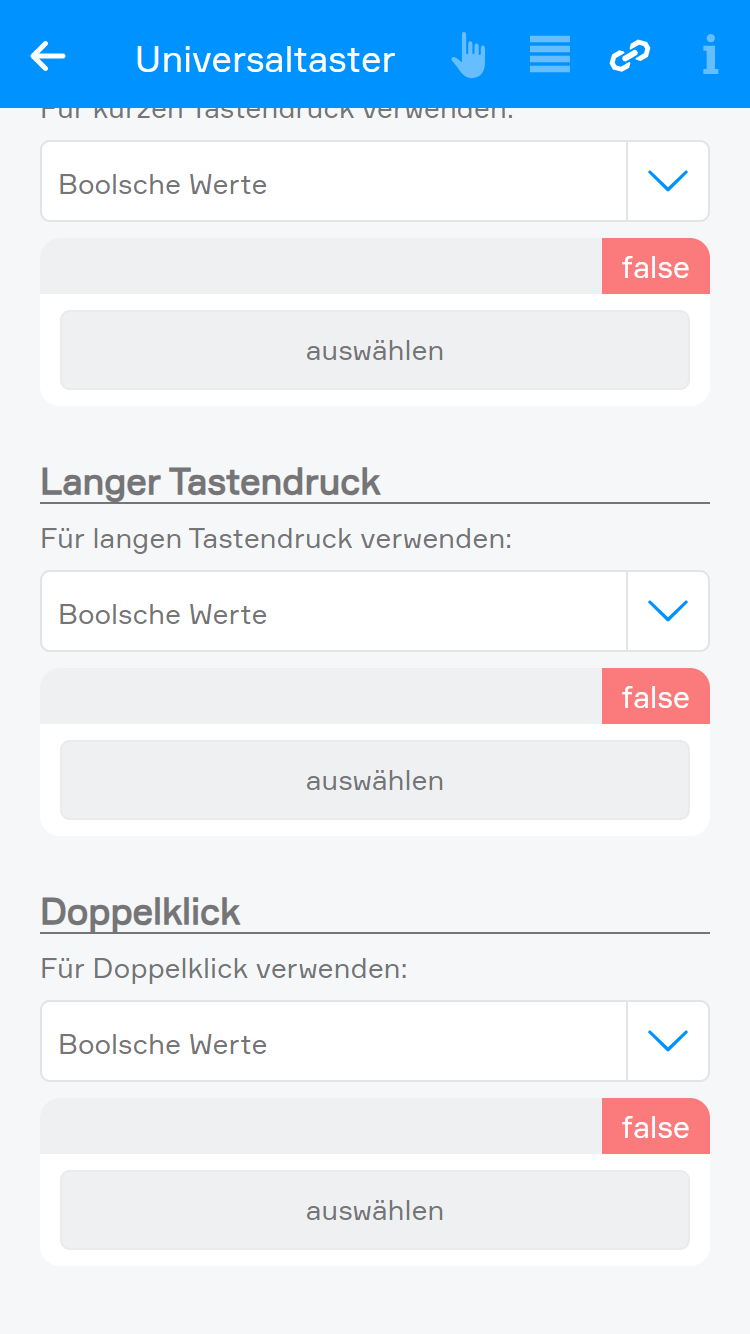
Task: Tap the back arrow in the header
Action: click(48, 57)
